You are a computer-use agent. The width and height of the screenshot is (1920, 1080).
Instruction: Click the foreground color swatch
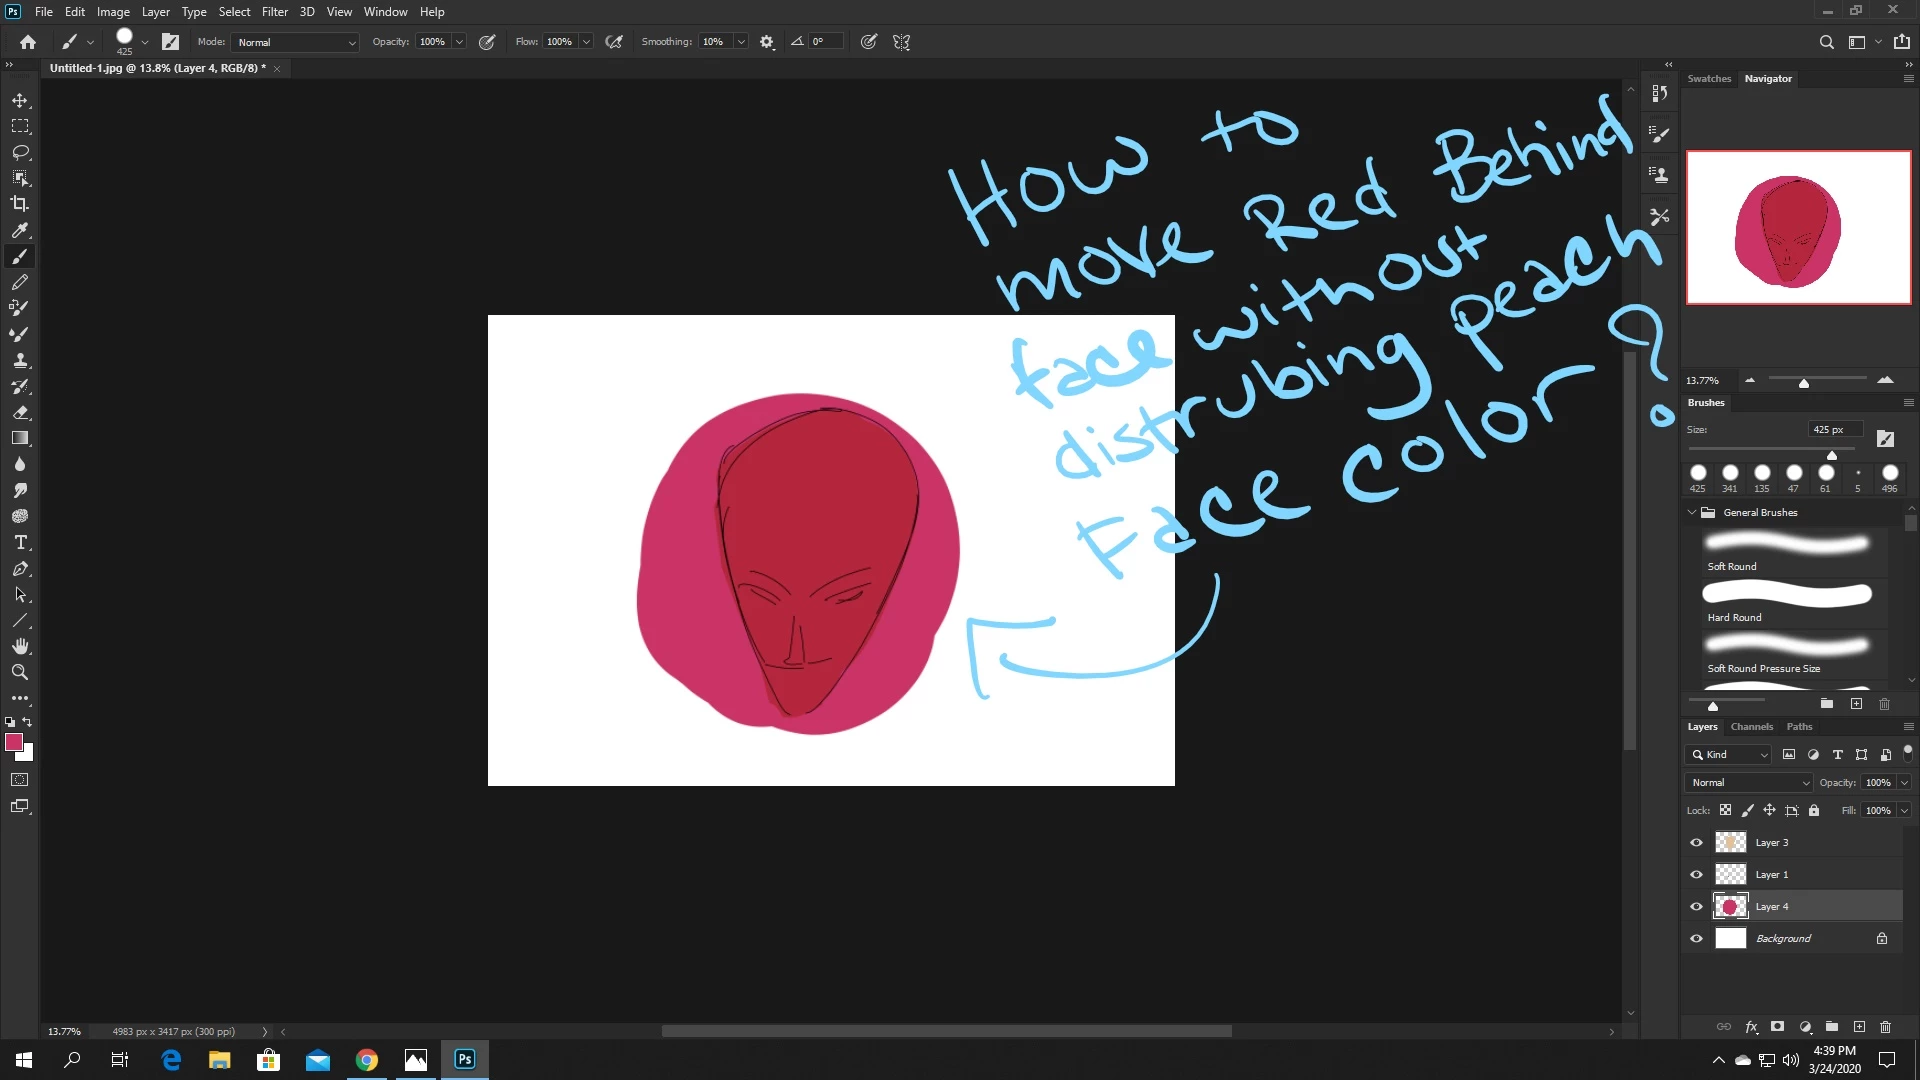point(14,742)
